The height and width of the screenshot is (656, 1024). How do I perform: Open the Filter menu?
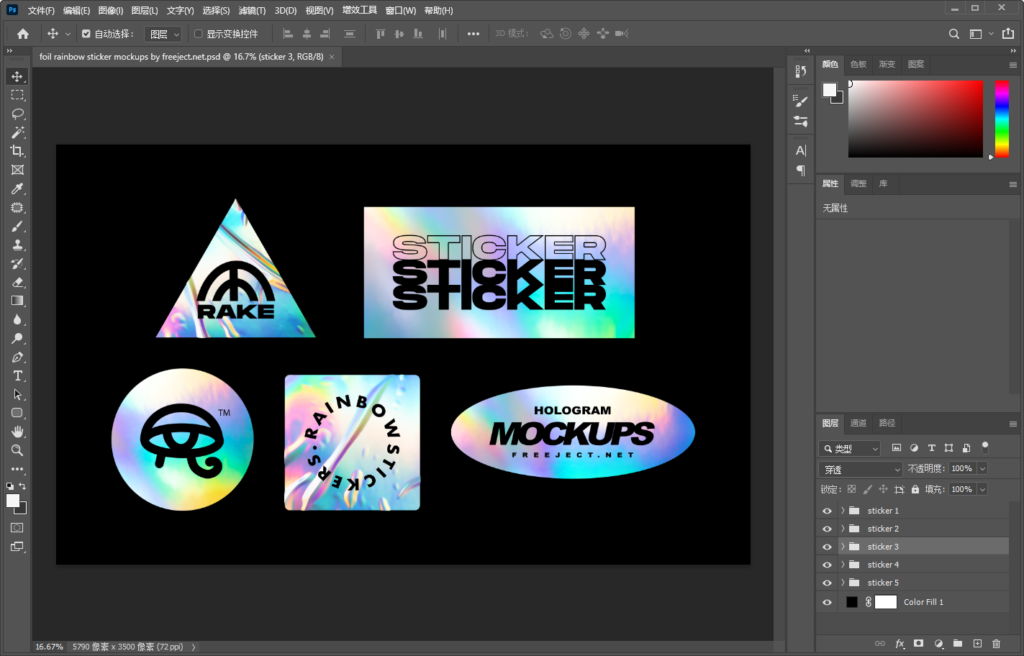[251, 10]
